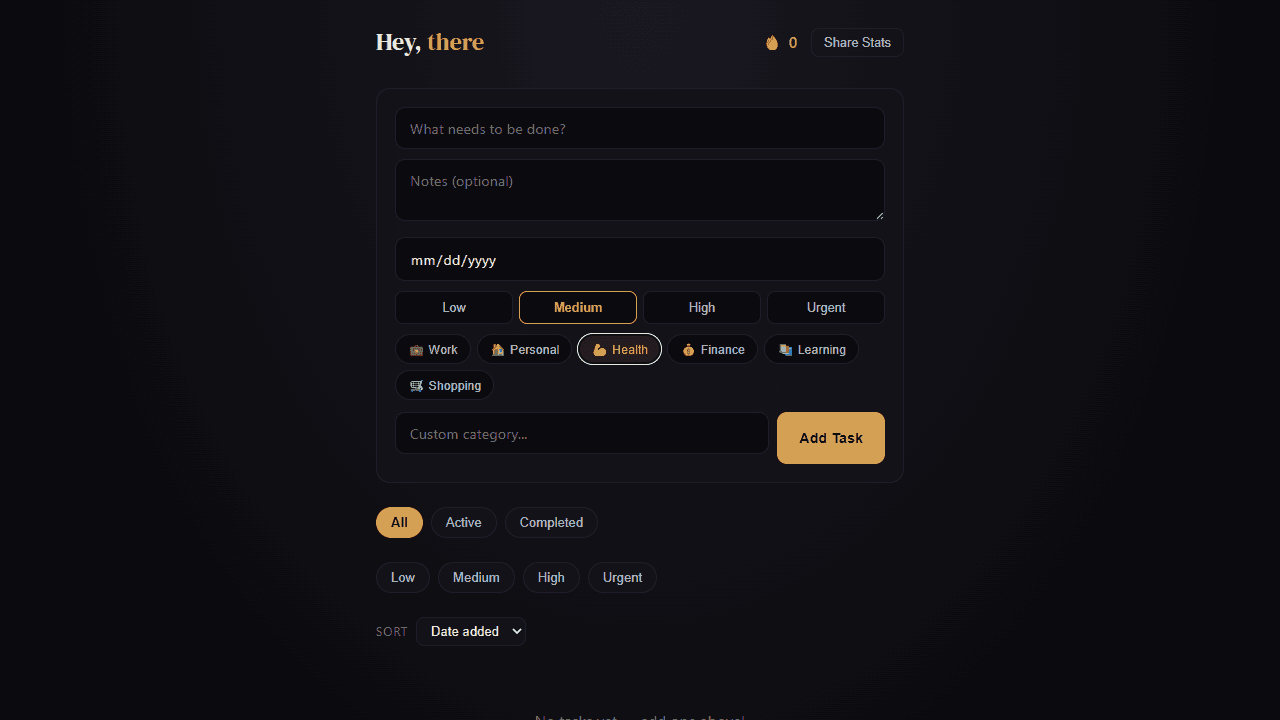Show All tasks filter
Viewport: 1280px width, 720px height.
[x=399, y=523]
